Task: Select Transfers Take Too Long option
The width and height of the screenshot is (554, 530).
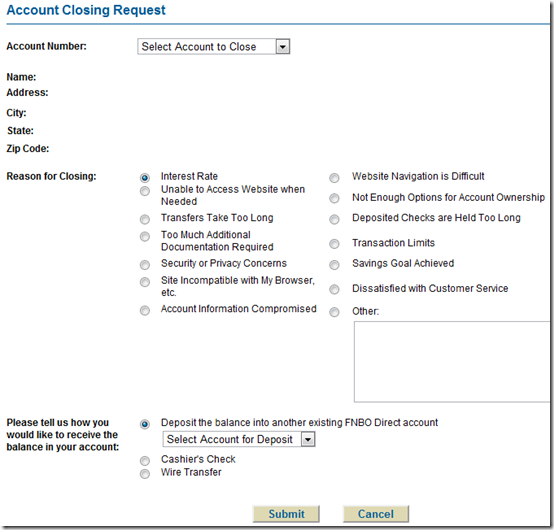Action: point(145,219)
